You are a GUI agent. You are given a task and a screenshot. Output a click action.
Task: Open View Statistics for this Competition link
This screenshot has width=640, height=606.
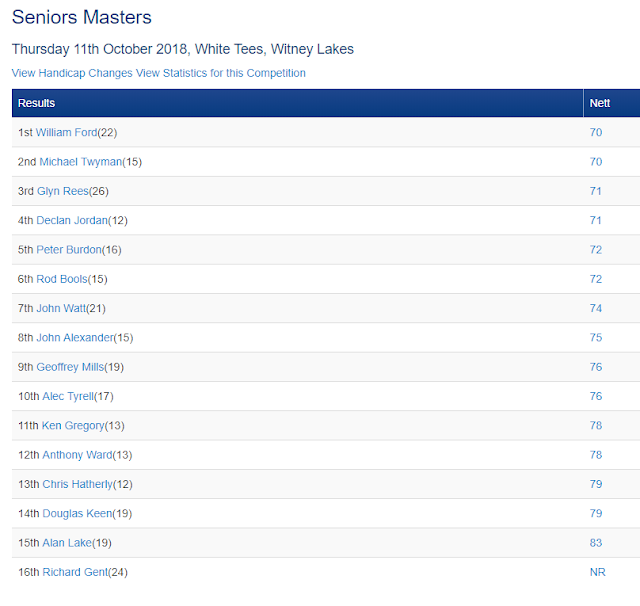(x=221, y=73)
